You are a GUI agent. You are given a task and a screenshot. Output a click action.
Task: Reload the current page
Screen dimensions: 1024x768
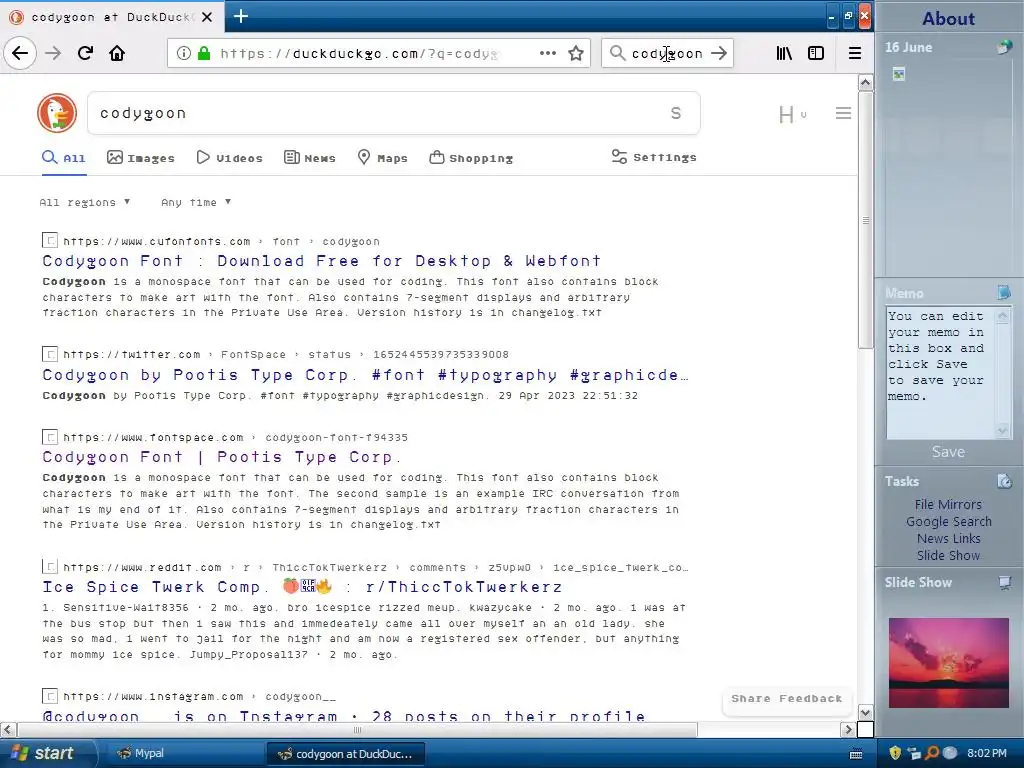[85, 53]
